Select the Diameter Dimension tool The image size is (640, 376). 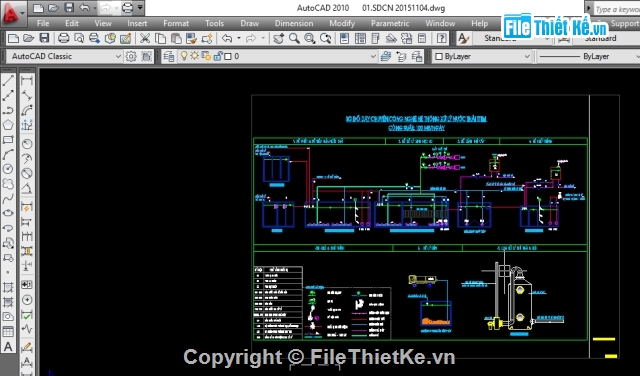(27, 173)
